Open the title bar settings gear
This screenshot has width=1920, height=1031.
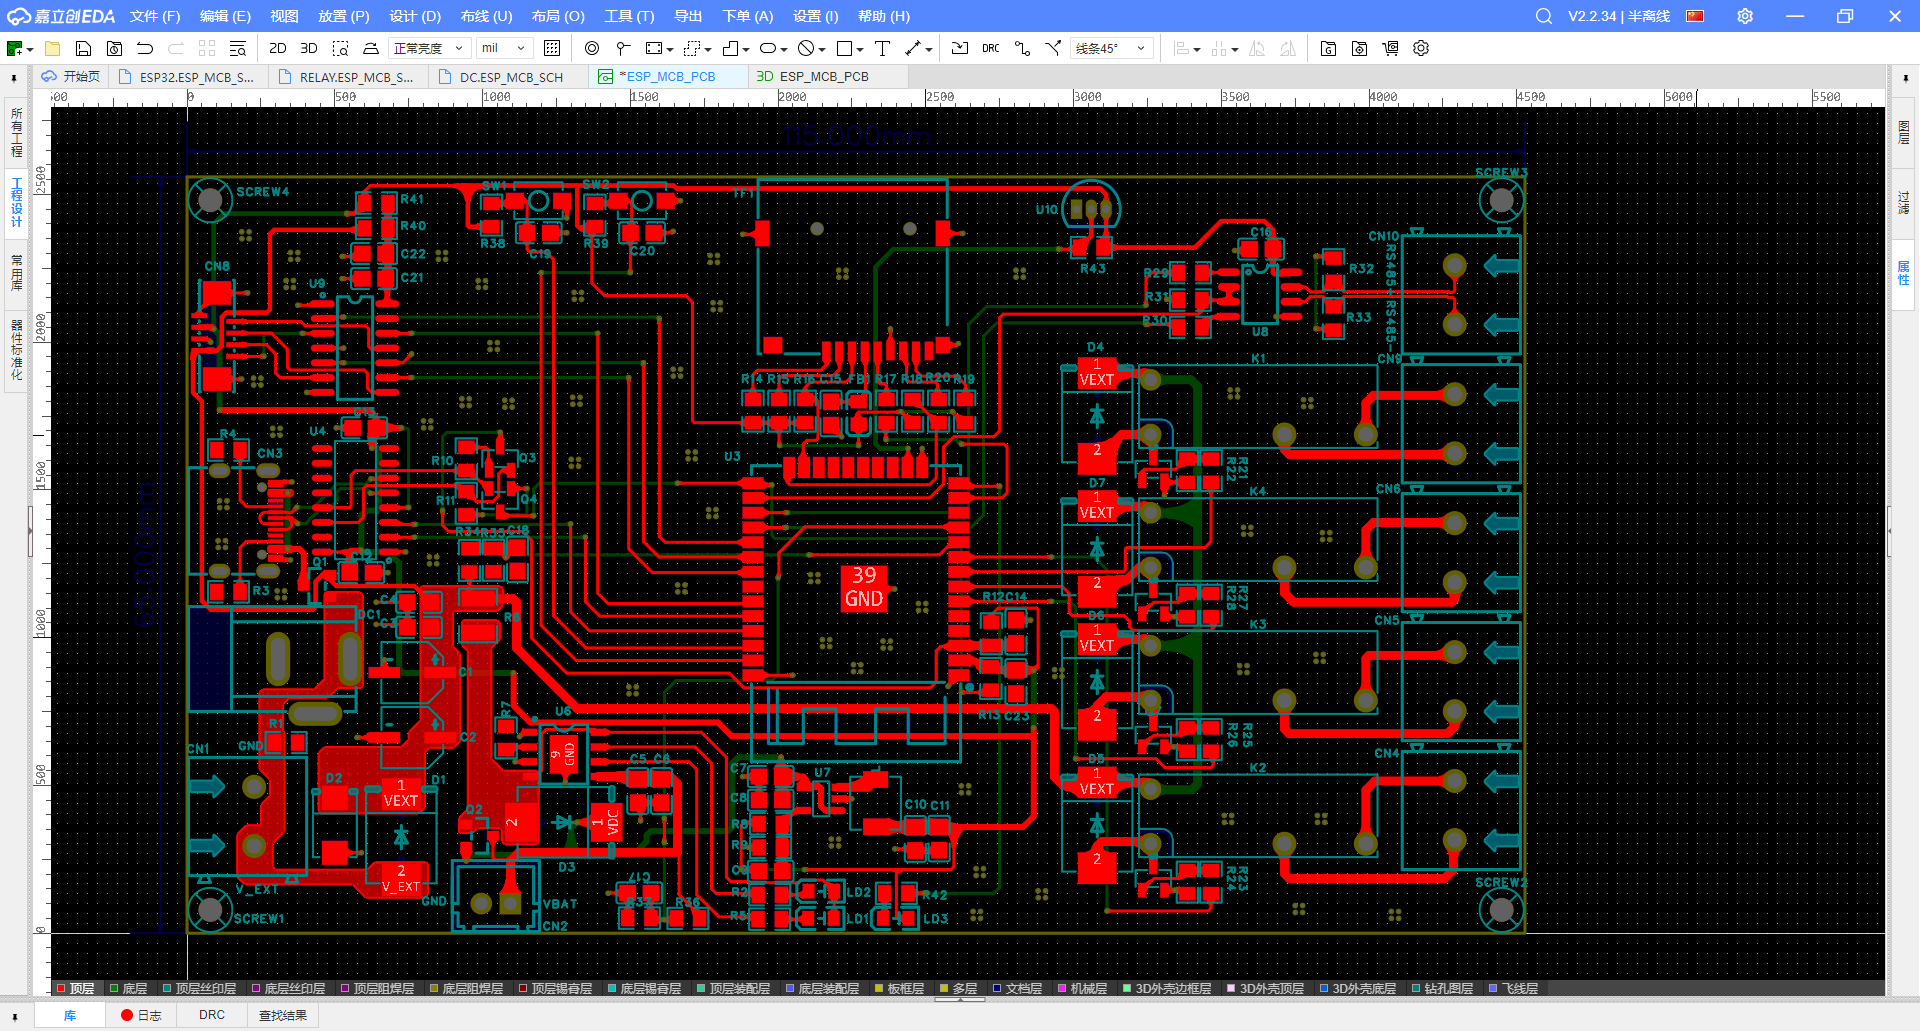click(x=1745, y=16)
